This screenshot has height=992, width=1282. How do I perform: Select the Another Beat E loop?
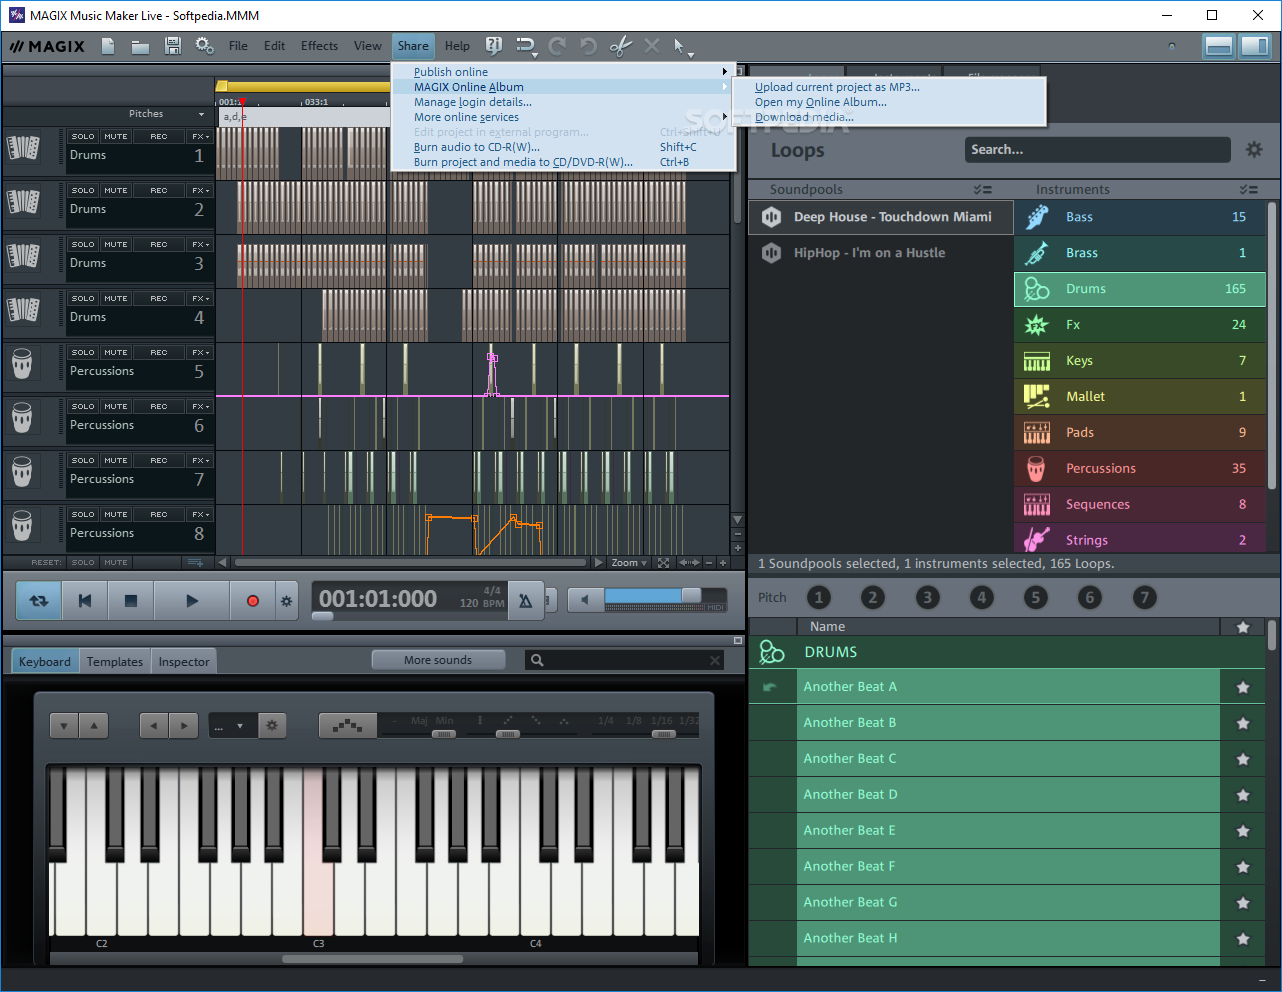tap(1008, 831)
